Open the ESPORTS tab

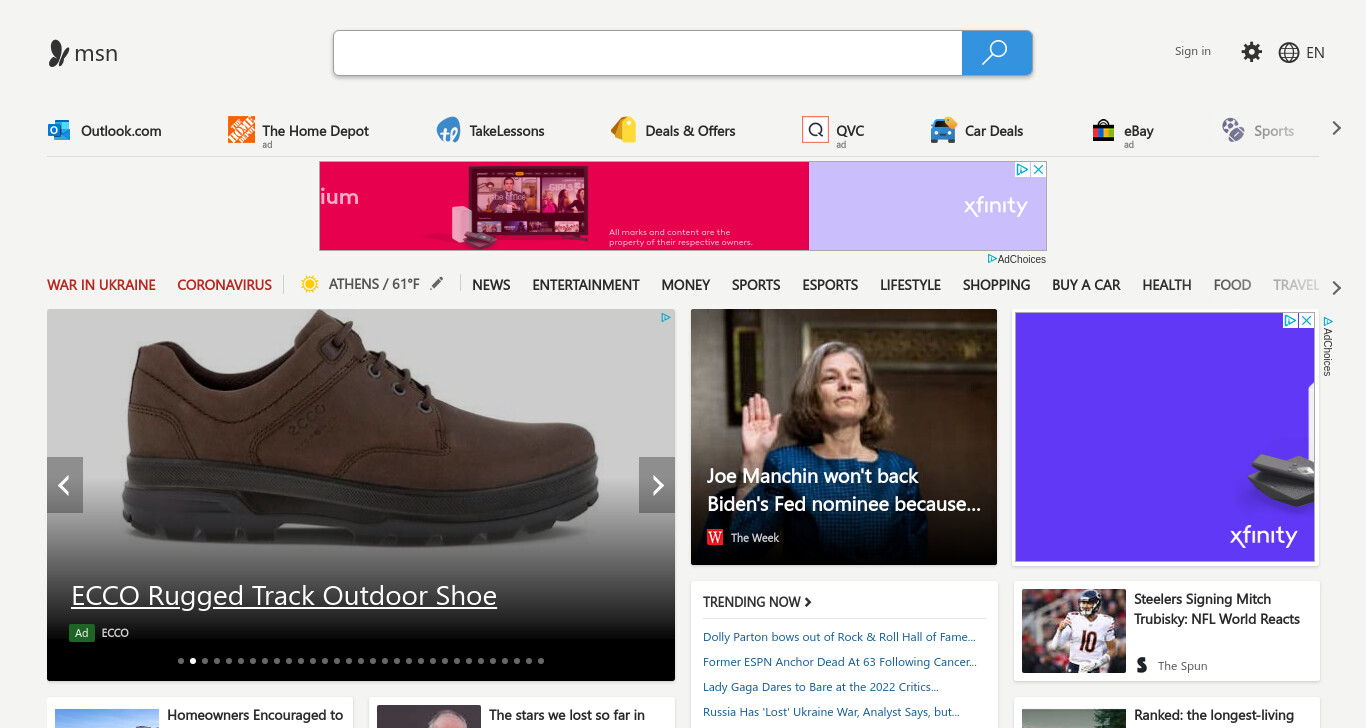coord(830,285)
